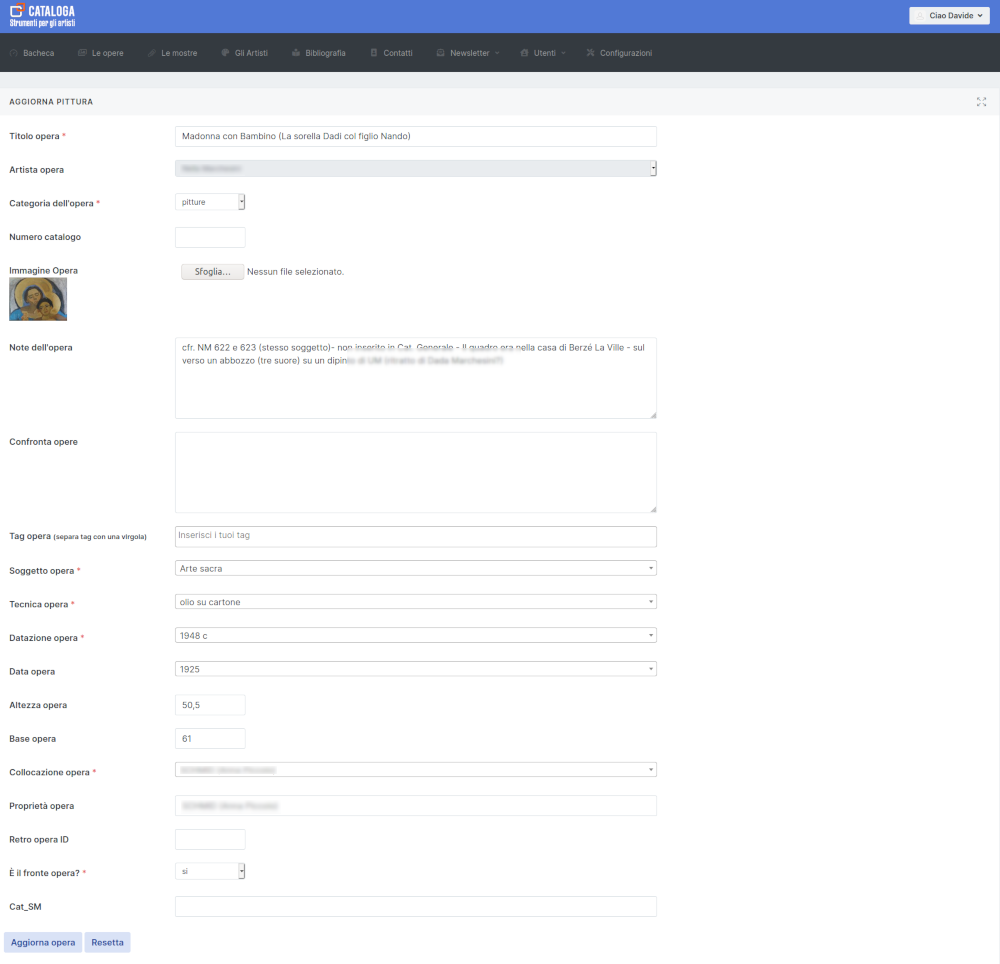Expand the Newsletter dropdown arrow
The width and height of the screenshot is (1000, 964).
[x=497, y=54]
